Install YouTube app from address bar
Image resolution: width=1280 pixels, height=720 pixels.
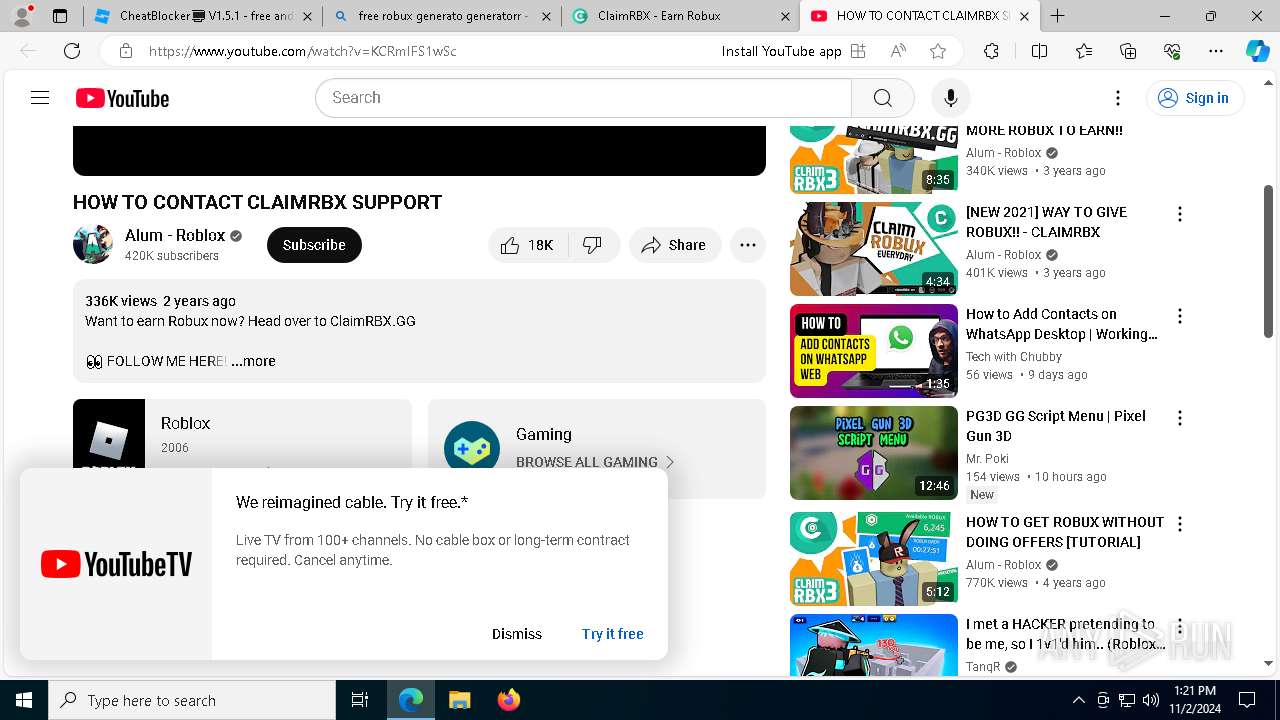coord(794,51)
